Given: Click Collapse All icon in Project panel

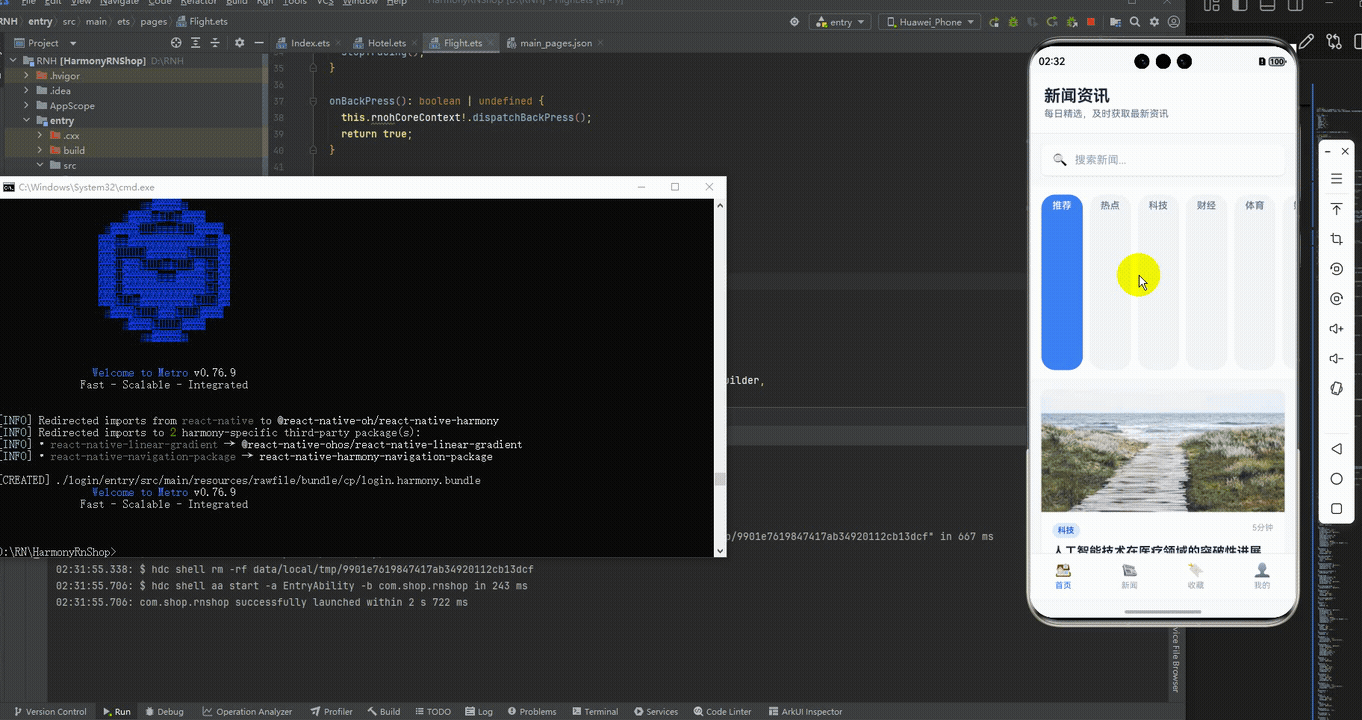Looking at the screenshot, I should click(x=215, y=43).
